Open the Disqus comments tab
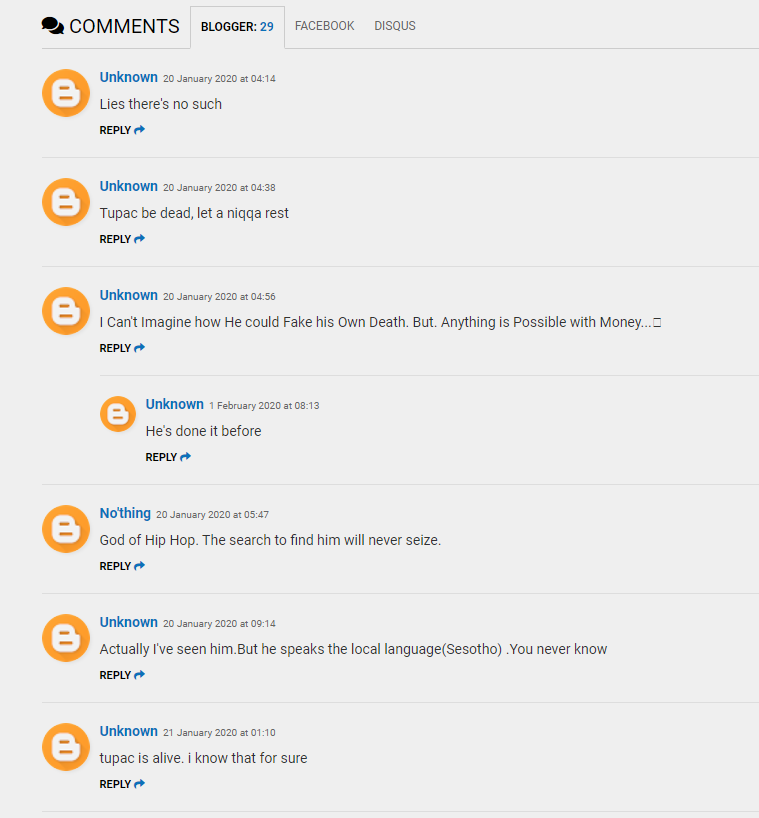759x818 pixels. click(x=395, y=26)
